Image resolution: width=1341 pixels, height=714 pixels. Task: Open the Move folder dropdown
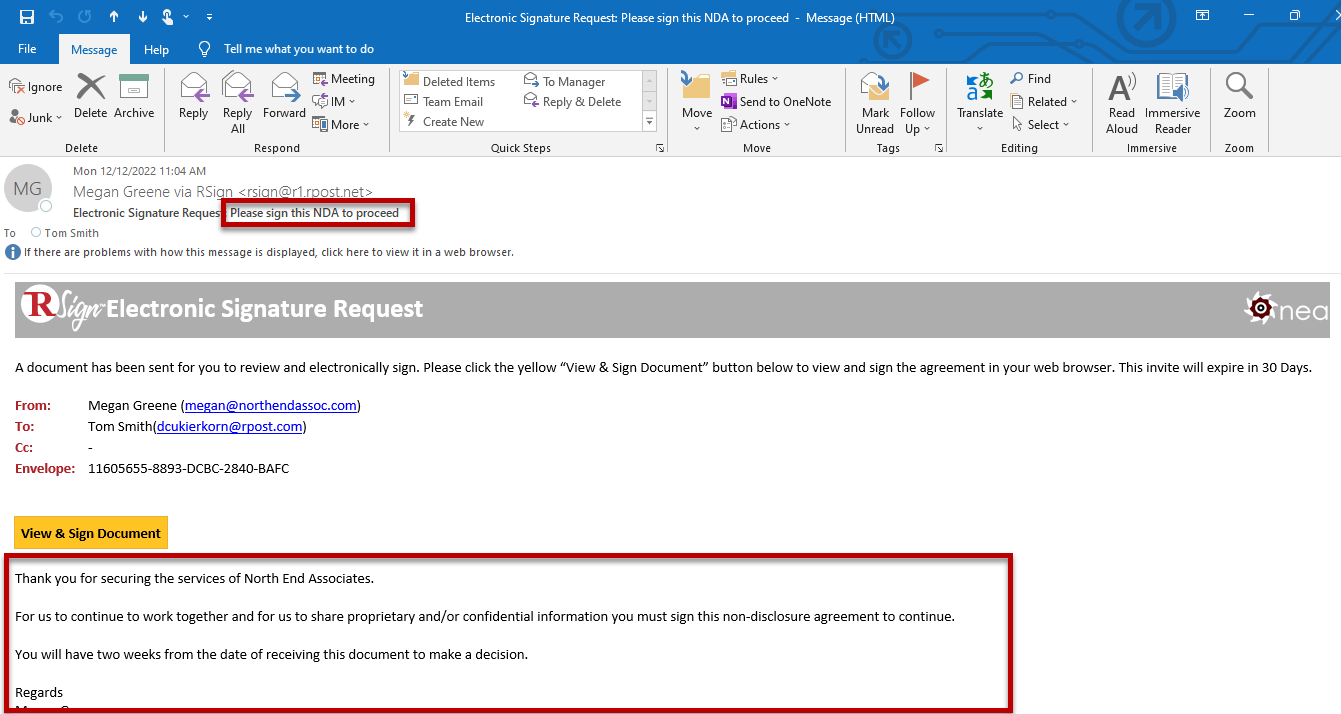click(697, 102)
